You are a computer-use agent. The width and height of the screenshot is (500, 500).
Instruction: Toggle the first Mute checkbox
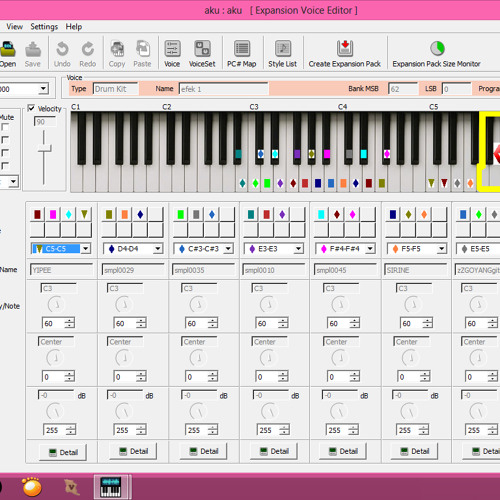(x=5, y=127)
